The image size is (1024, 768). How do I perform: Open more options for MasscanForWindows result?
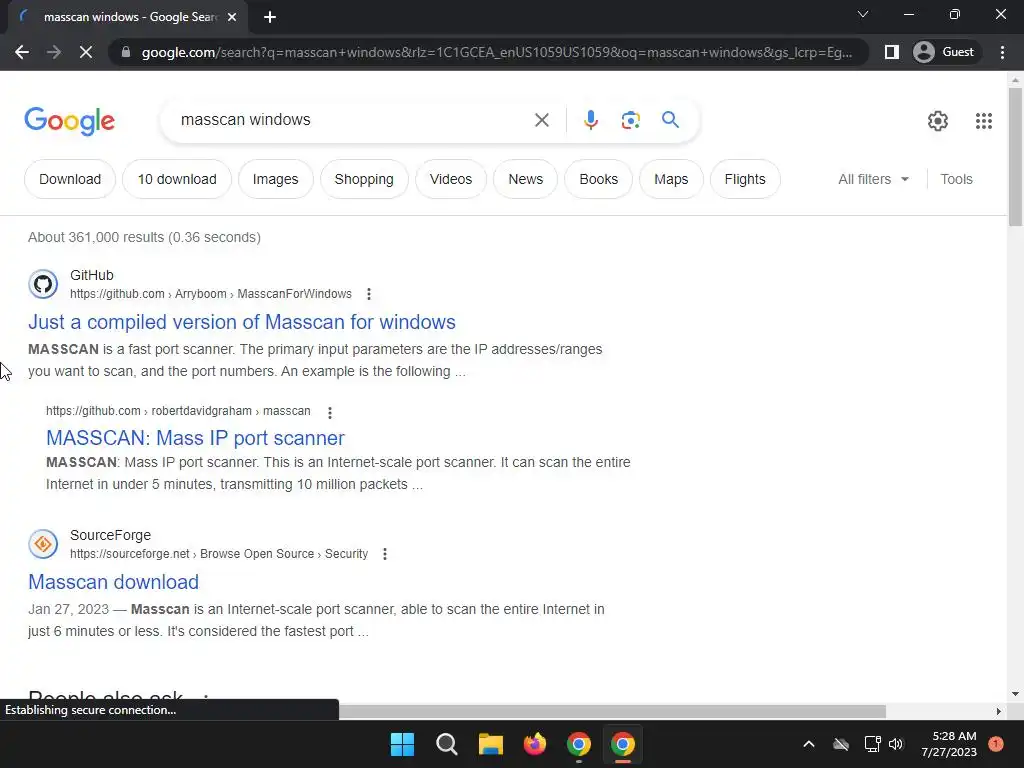[369, 294]
